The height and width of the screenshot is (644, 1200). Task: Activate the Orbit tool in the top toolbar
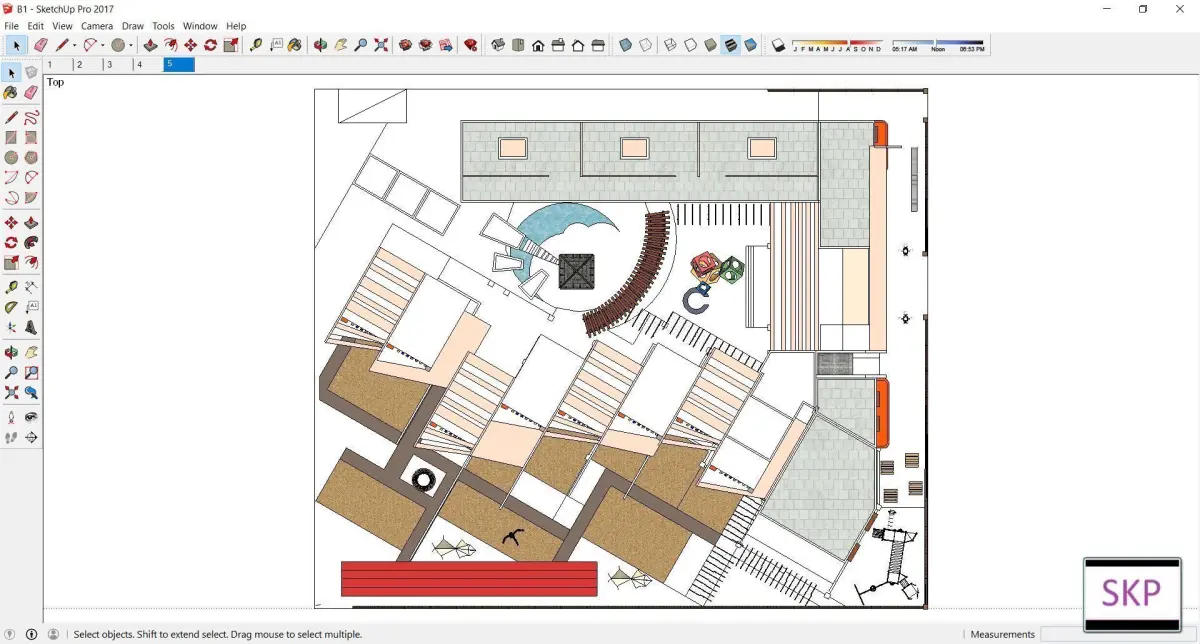(321, 45)
